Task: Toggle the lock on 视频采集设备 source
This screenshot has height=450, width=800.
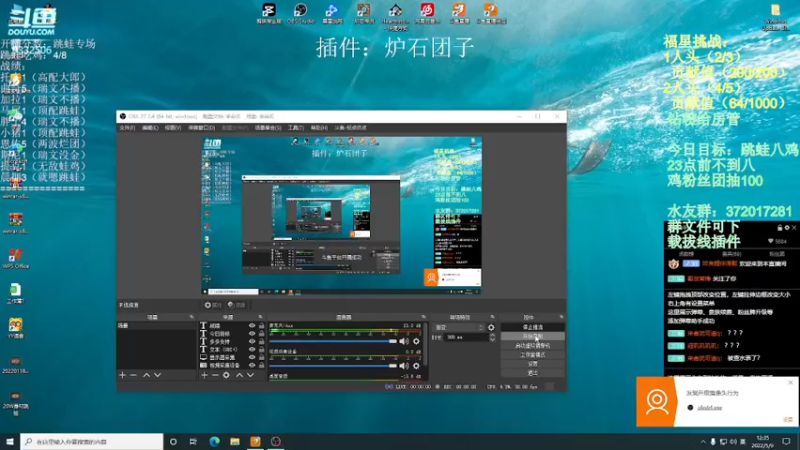Action: click(x=262, y=365)
